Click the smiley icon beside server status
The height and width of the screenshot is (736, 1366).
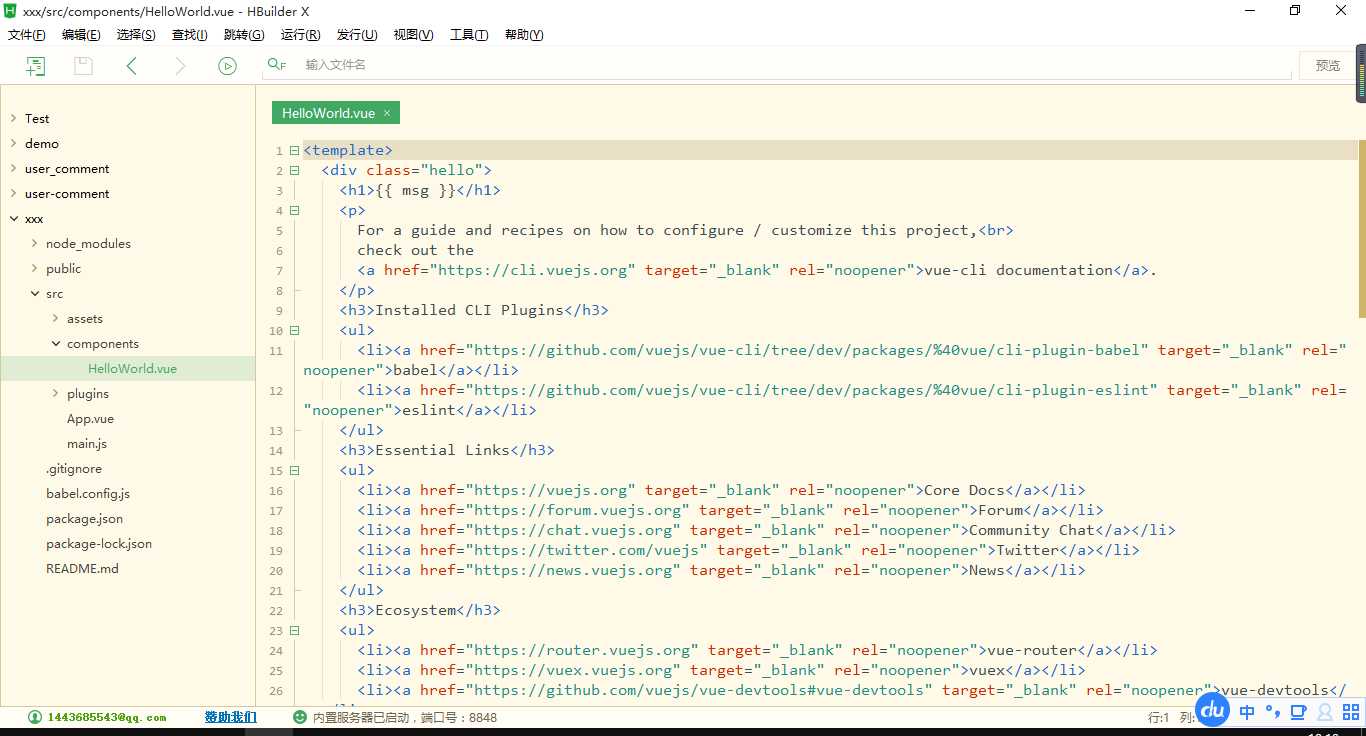pos(300,717)
